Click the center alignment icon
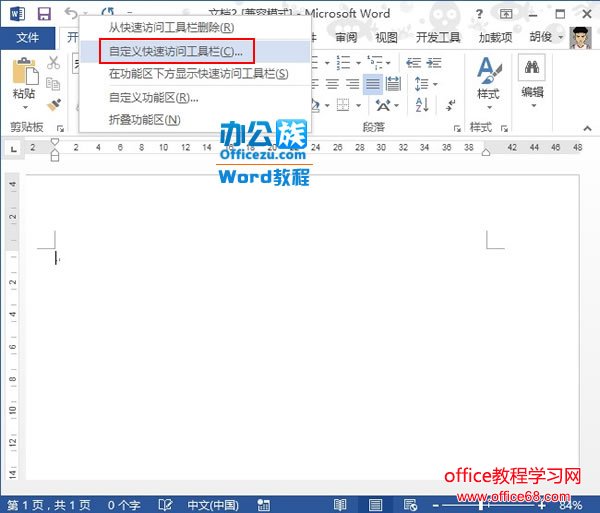 point(332,83)
